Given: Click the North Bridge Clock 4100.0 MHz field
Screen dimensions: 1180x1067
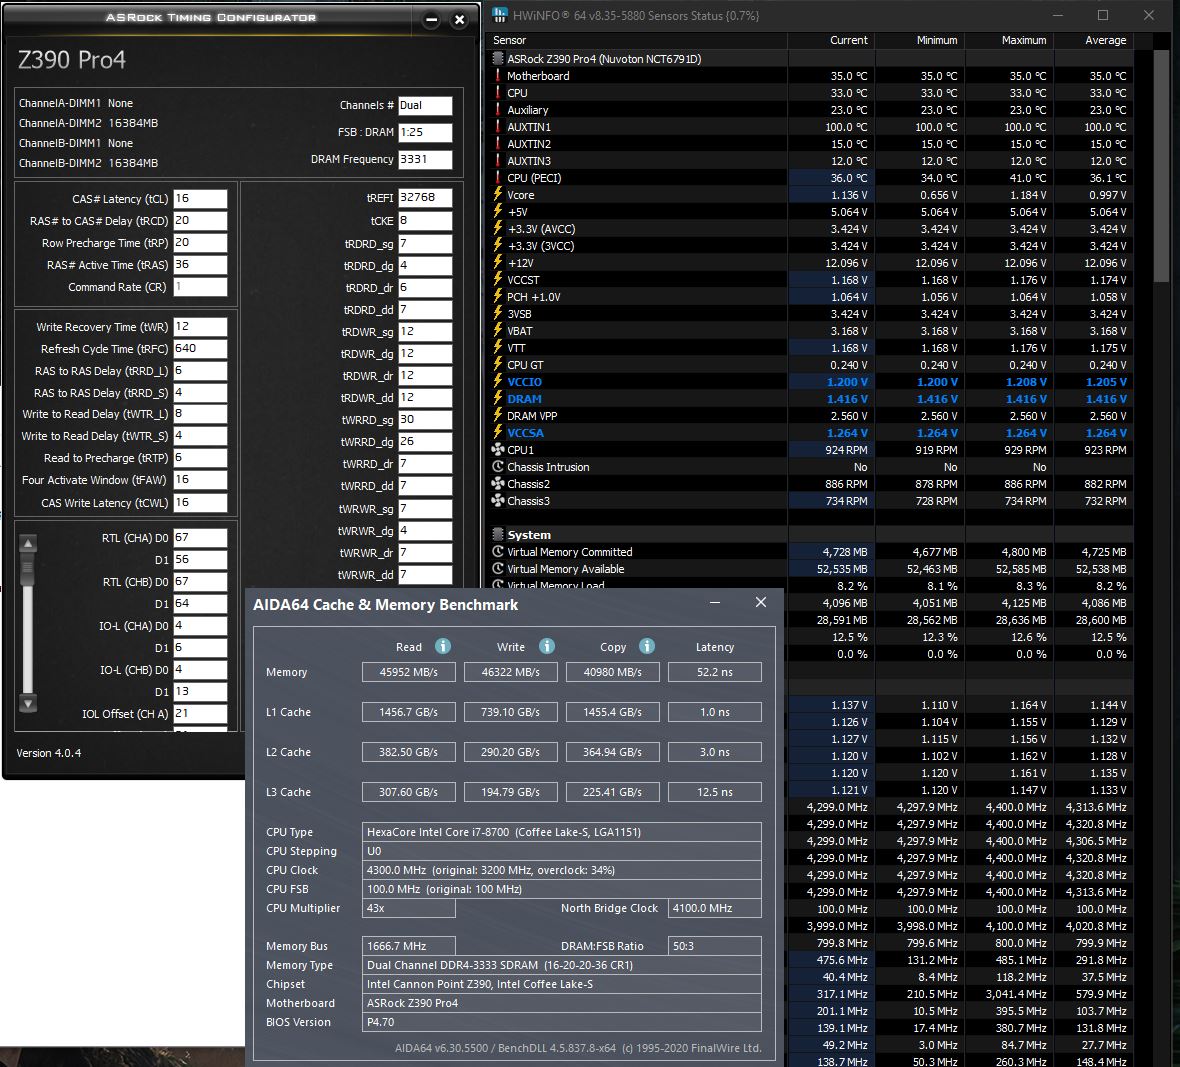Looking at the screenshot, I should coord(714,908).
